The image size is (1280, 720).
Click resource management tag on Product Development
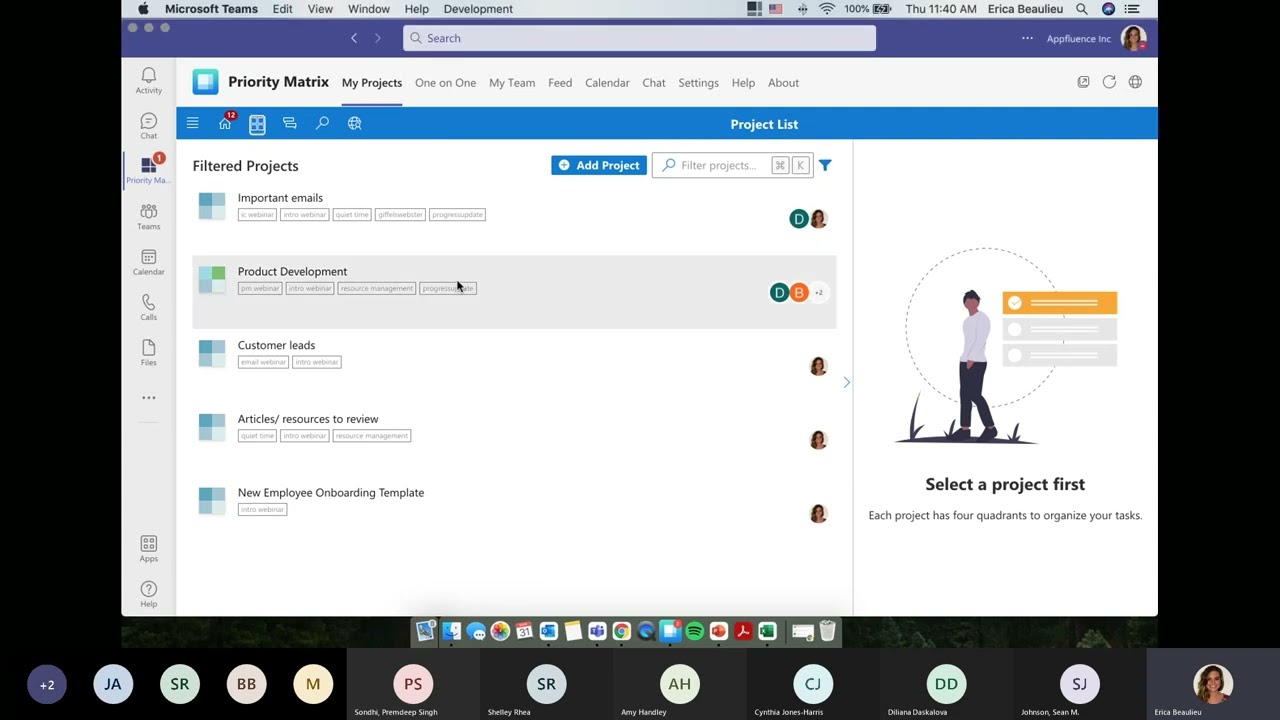376,288
